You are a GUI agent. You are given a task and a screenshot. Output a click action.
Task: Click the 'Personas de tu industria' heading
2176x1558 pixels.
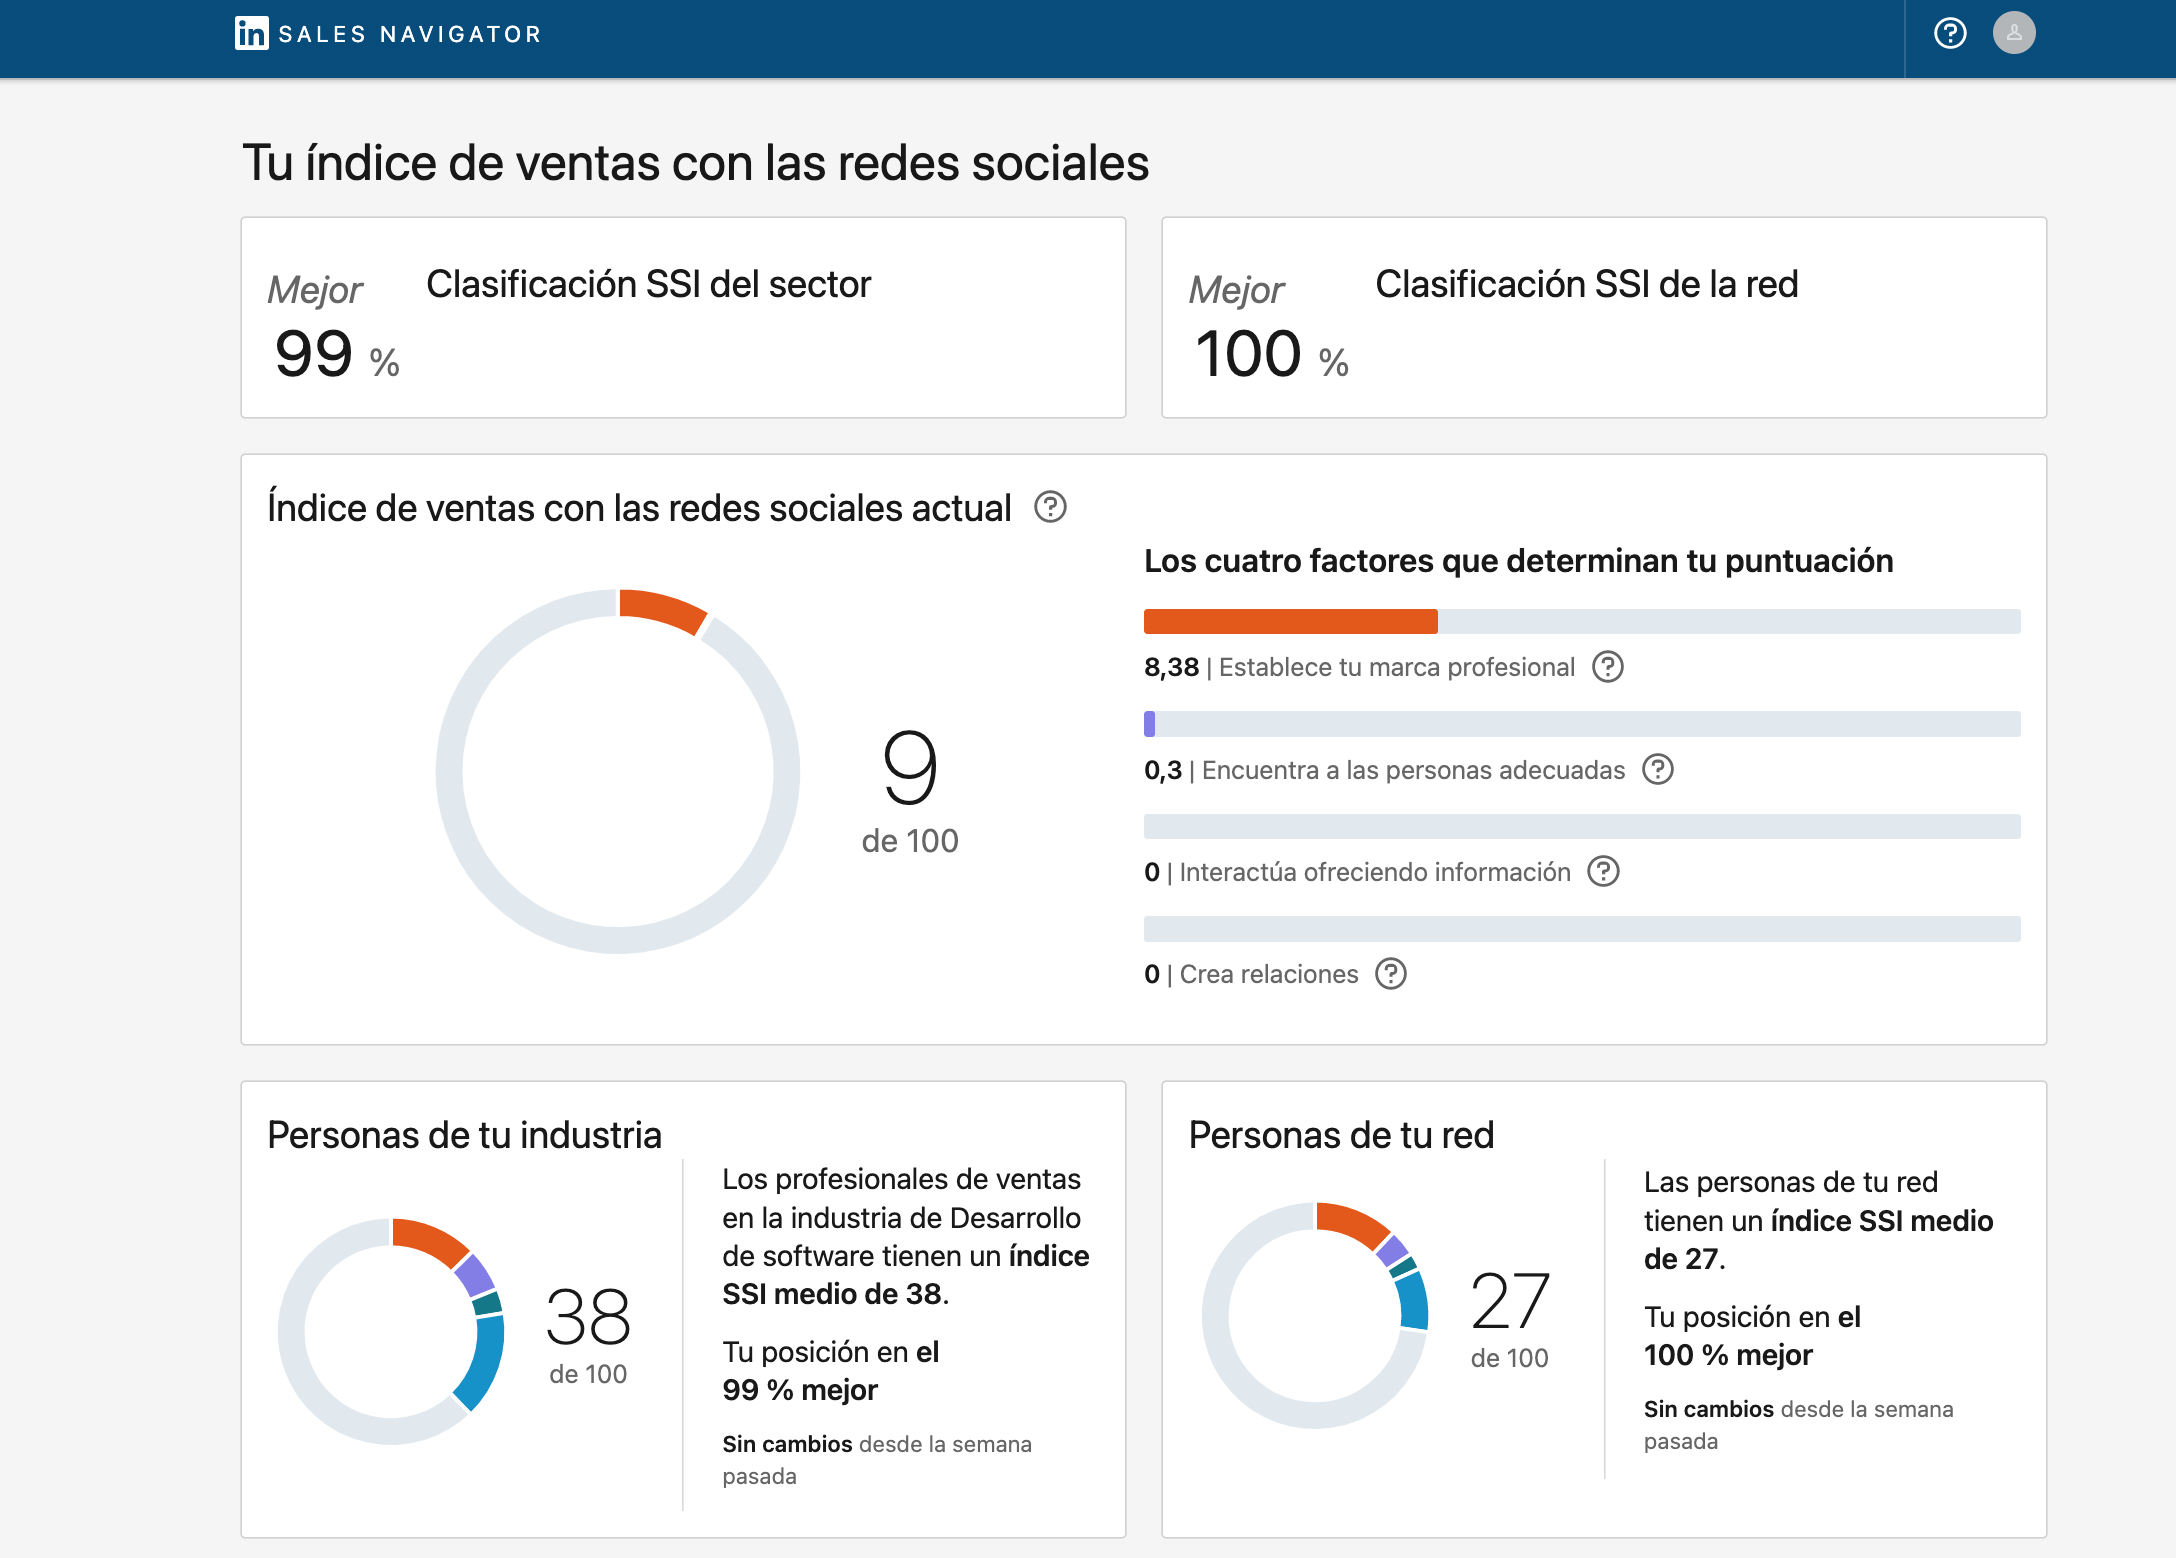465,1135
